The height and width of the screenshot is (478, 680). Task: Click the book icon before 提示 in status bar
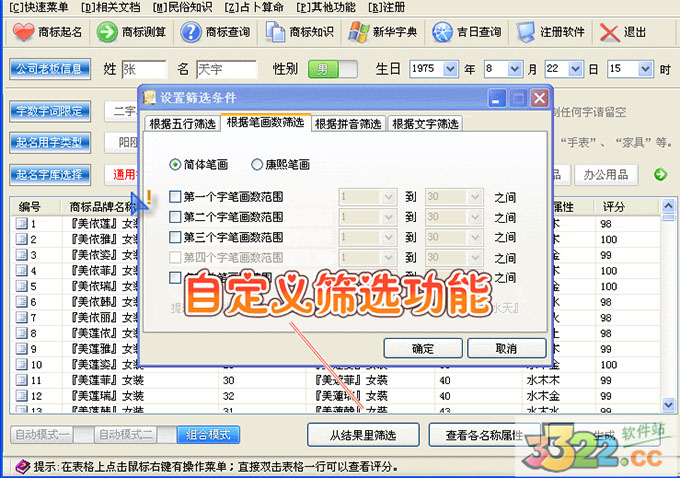click(23, 467)
